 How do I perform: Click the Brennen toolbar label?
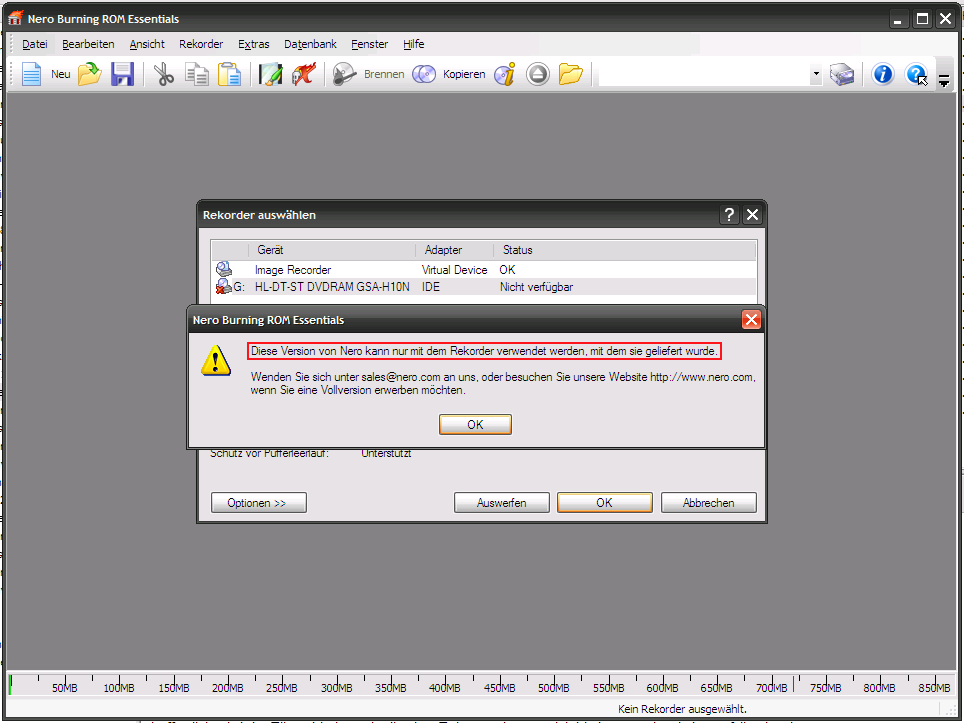tap(384, 74)
